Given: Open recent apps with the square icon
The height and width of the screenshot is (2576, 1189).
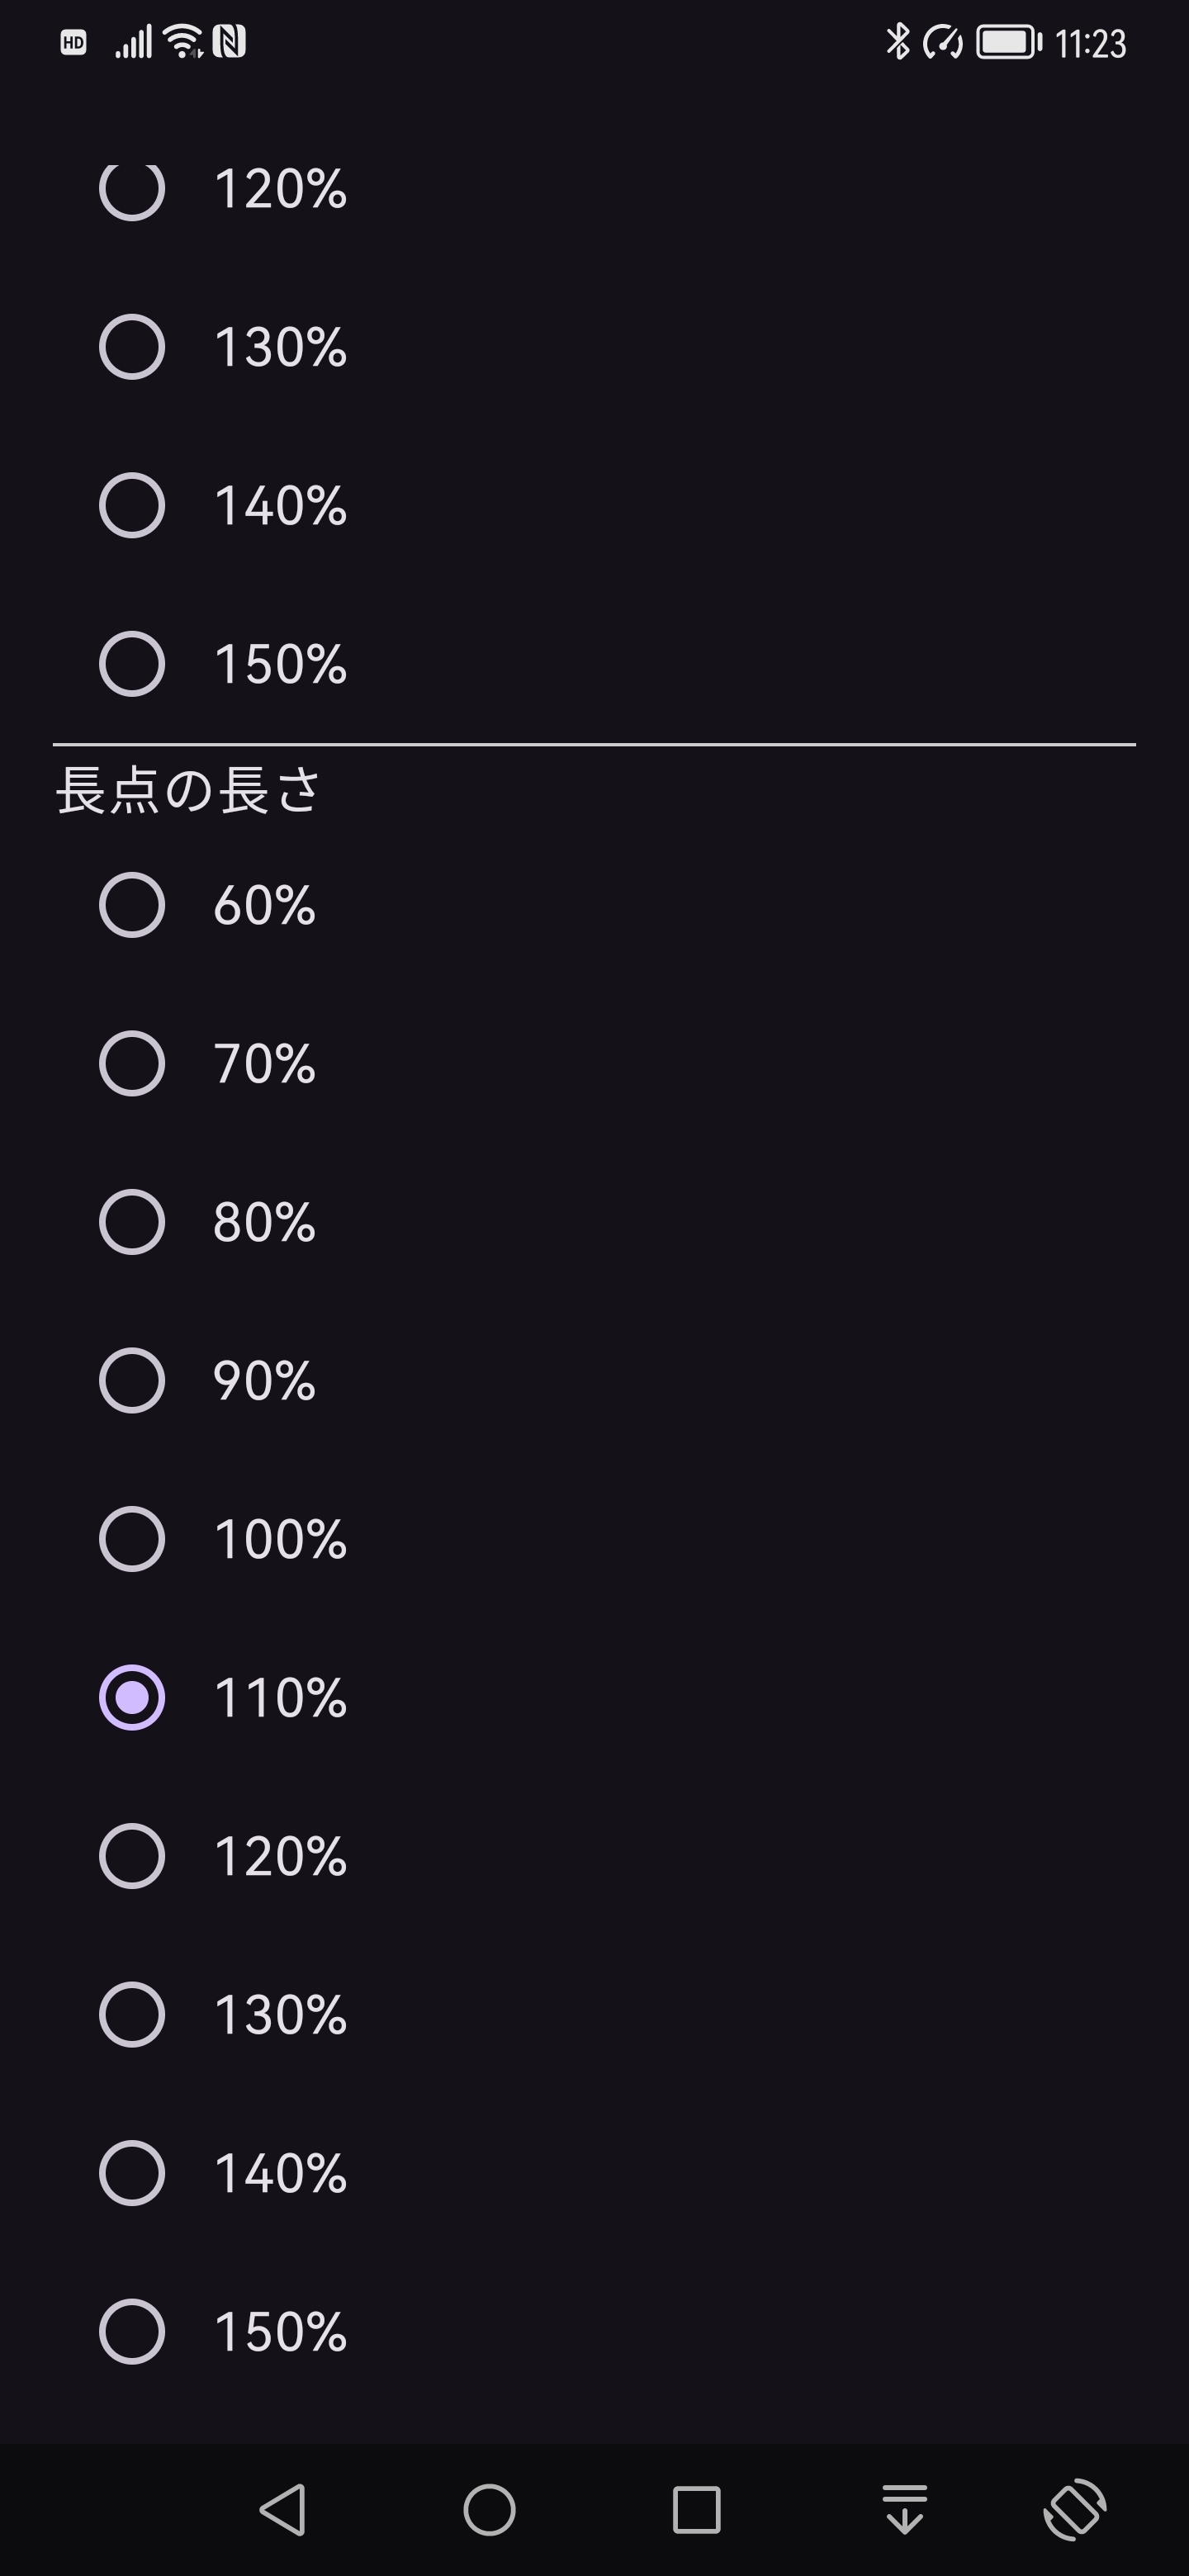Looking at the screenshot, I should [x=697, y=2510].
